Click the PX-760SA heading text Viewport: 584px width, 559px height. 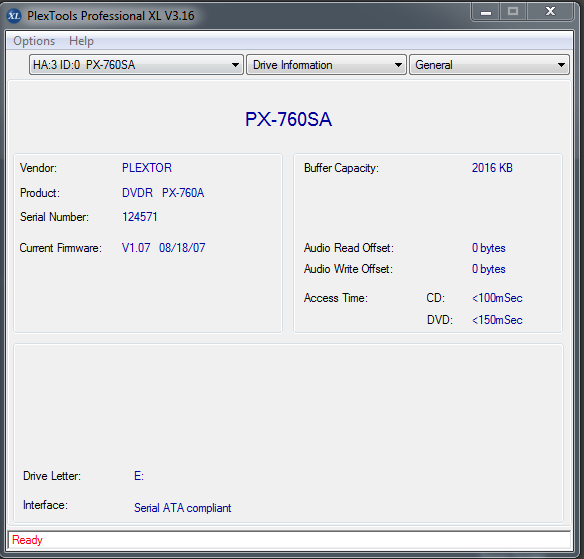pyautogui.click(x=288, y=120)
